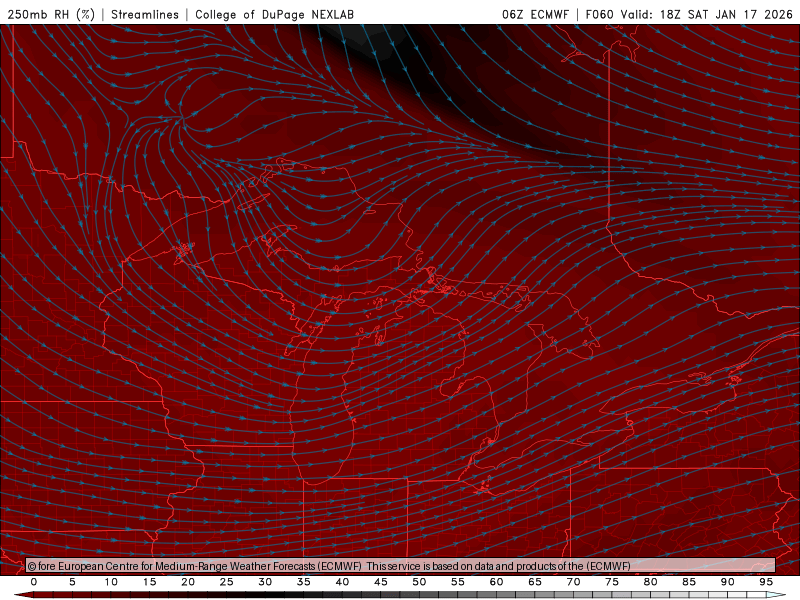Click the 85 value on colorbar scale
This screenshot has height=600, width=800.
(x=689, y=582)
